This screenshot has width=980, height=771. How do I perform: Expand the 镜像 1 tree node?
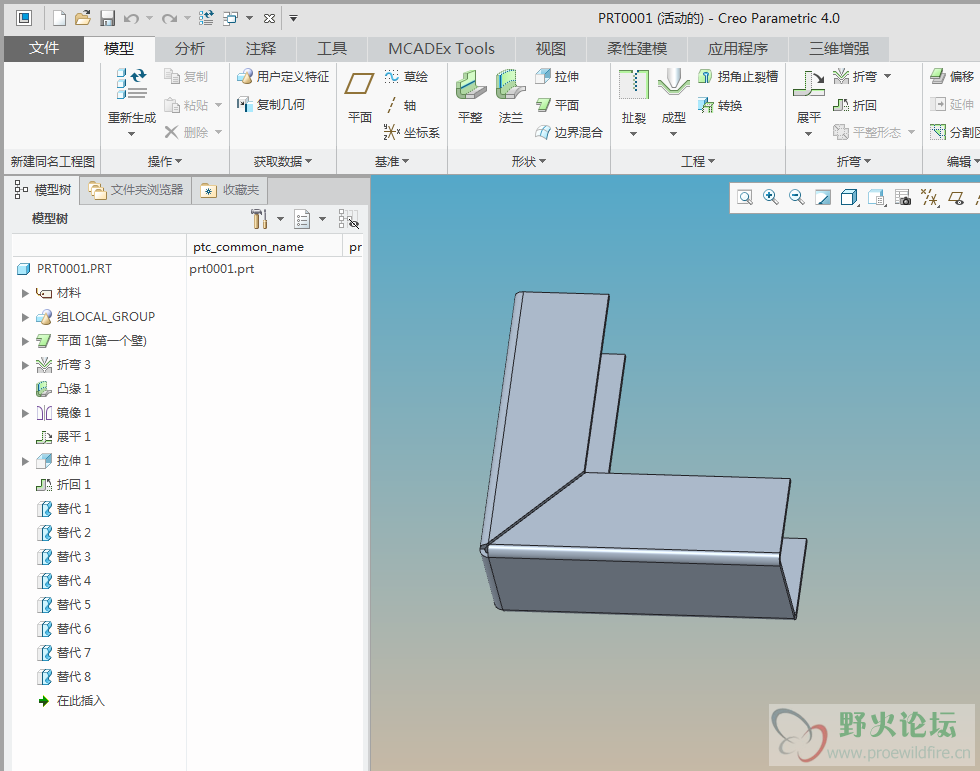pyautogui.click(x=25, y=413)
